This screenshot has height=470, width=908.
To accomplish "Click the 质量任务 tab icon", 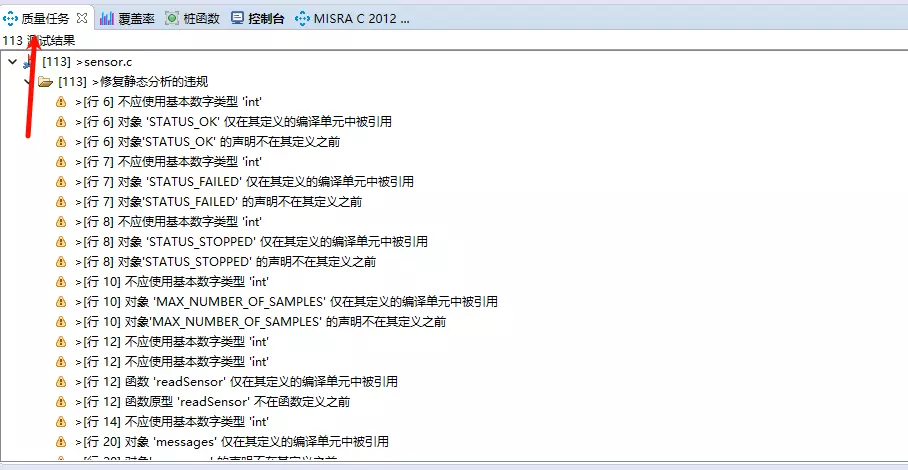I will click(11, 18).
